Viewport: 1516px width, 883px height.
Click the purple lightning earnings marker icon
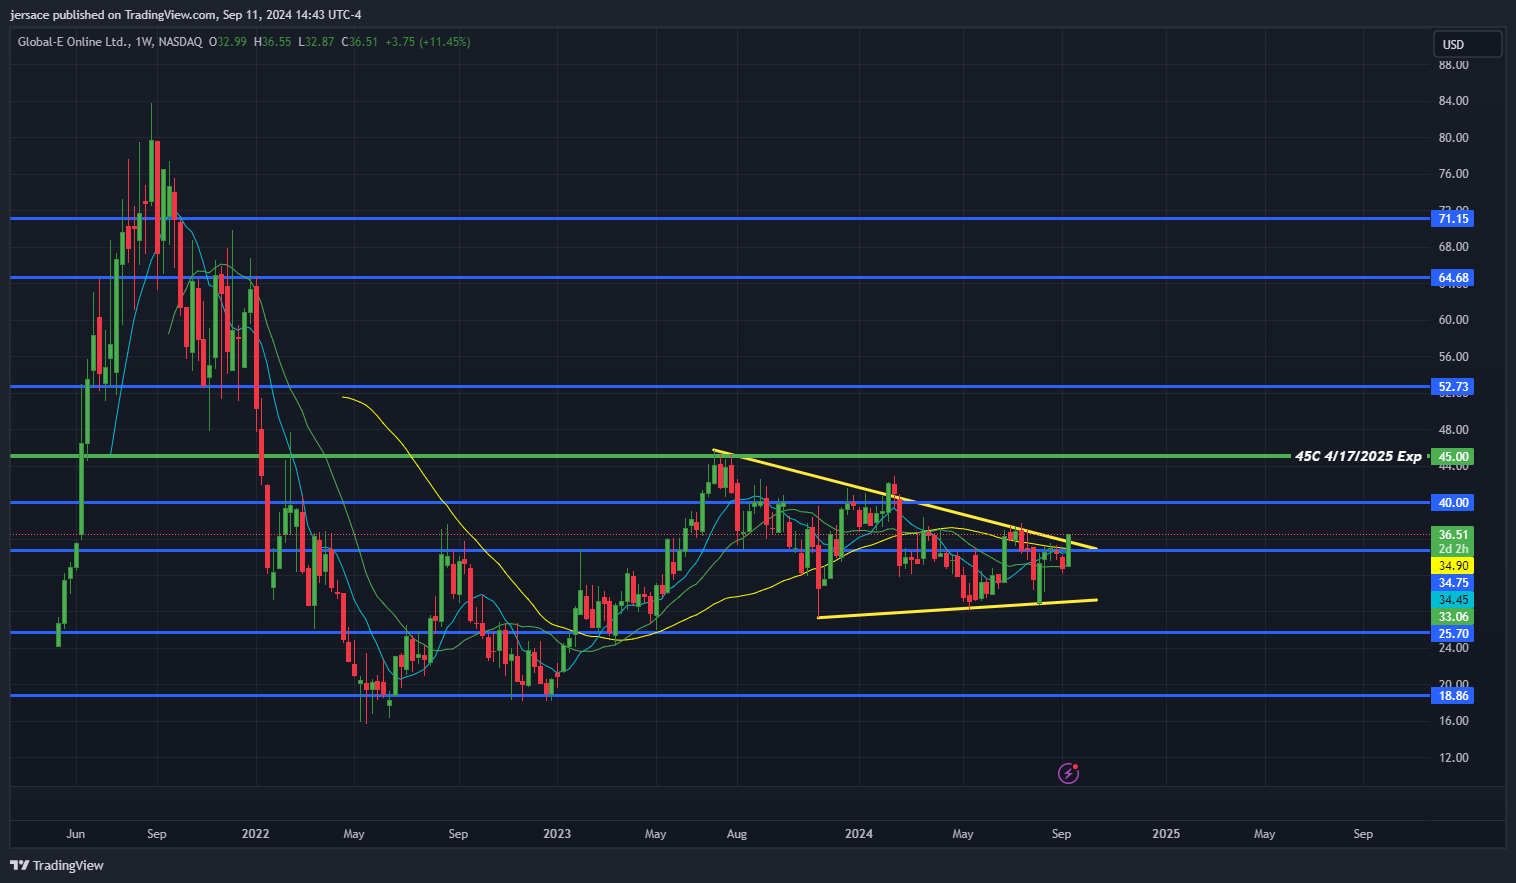click(x=1068, y=773)
